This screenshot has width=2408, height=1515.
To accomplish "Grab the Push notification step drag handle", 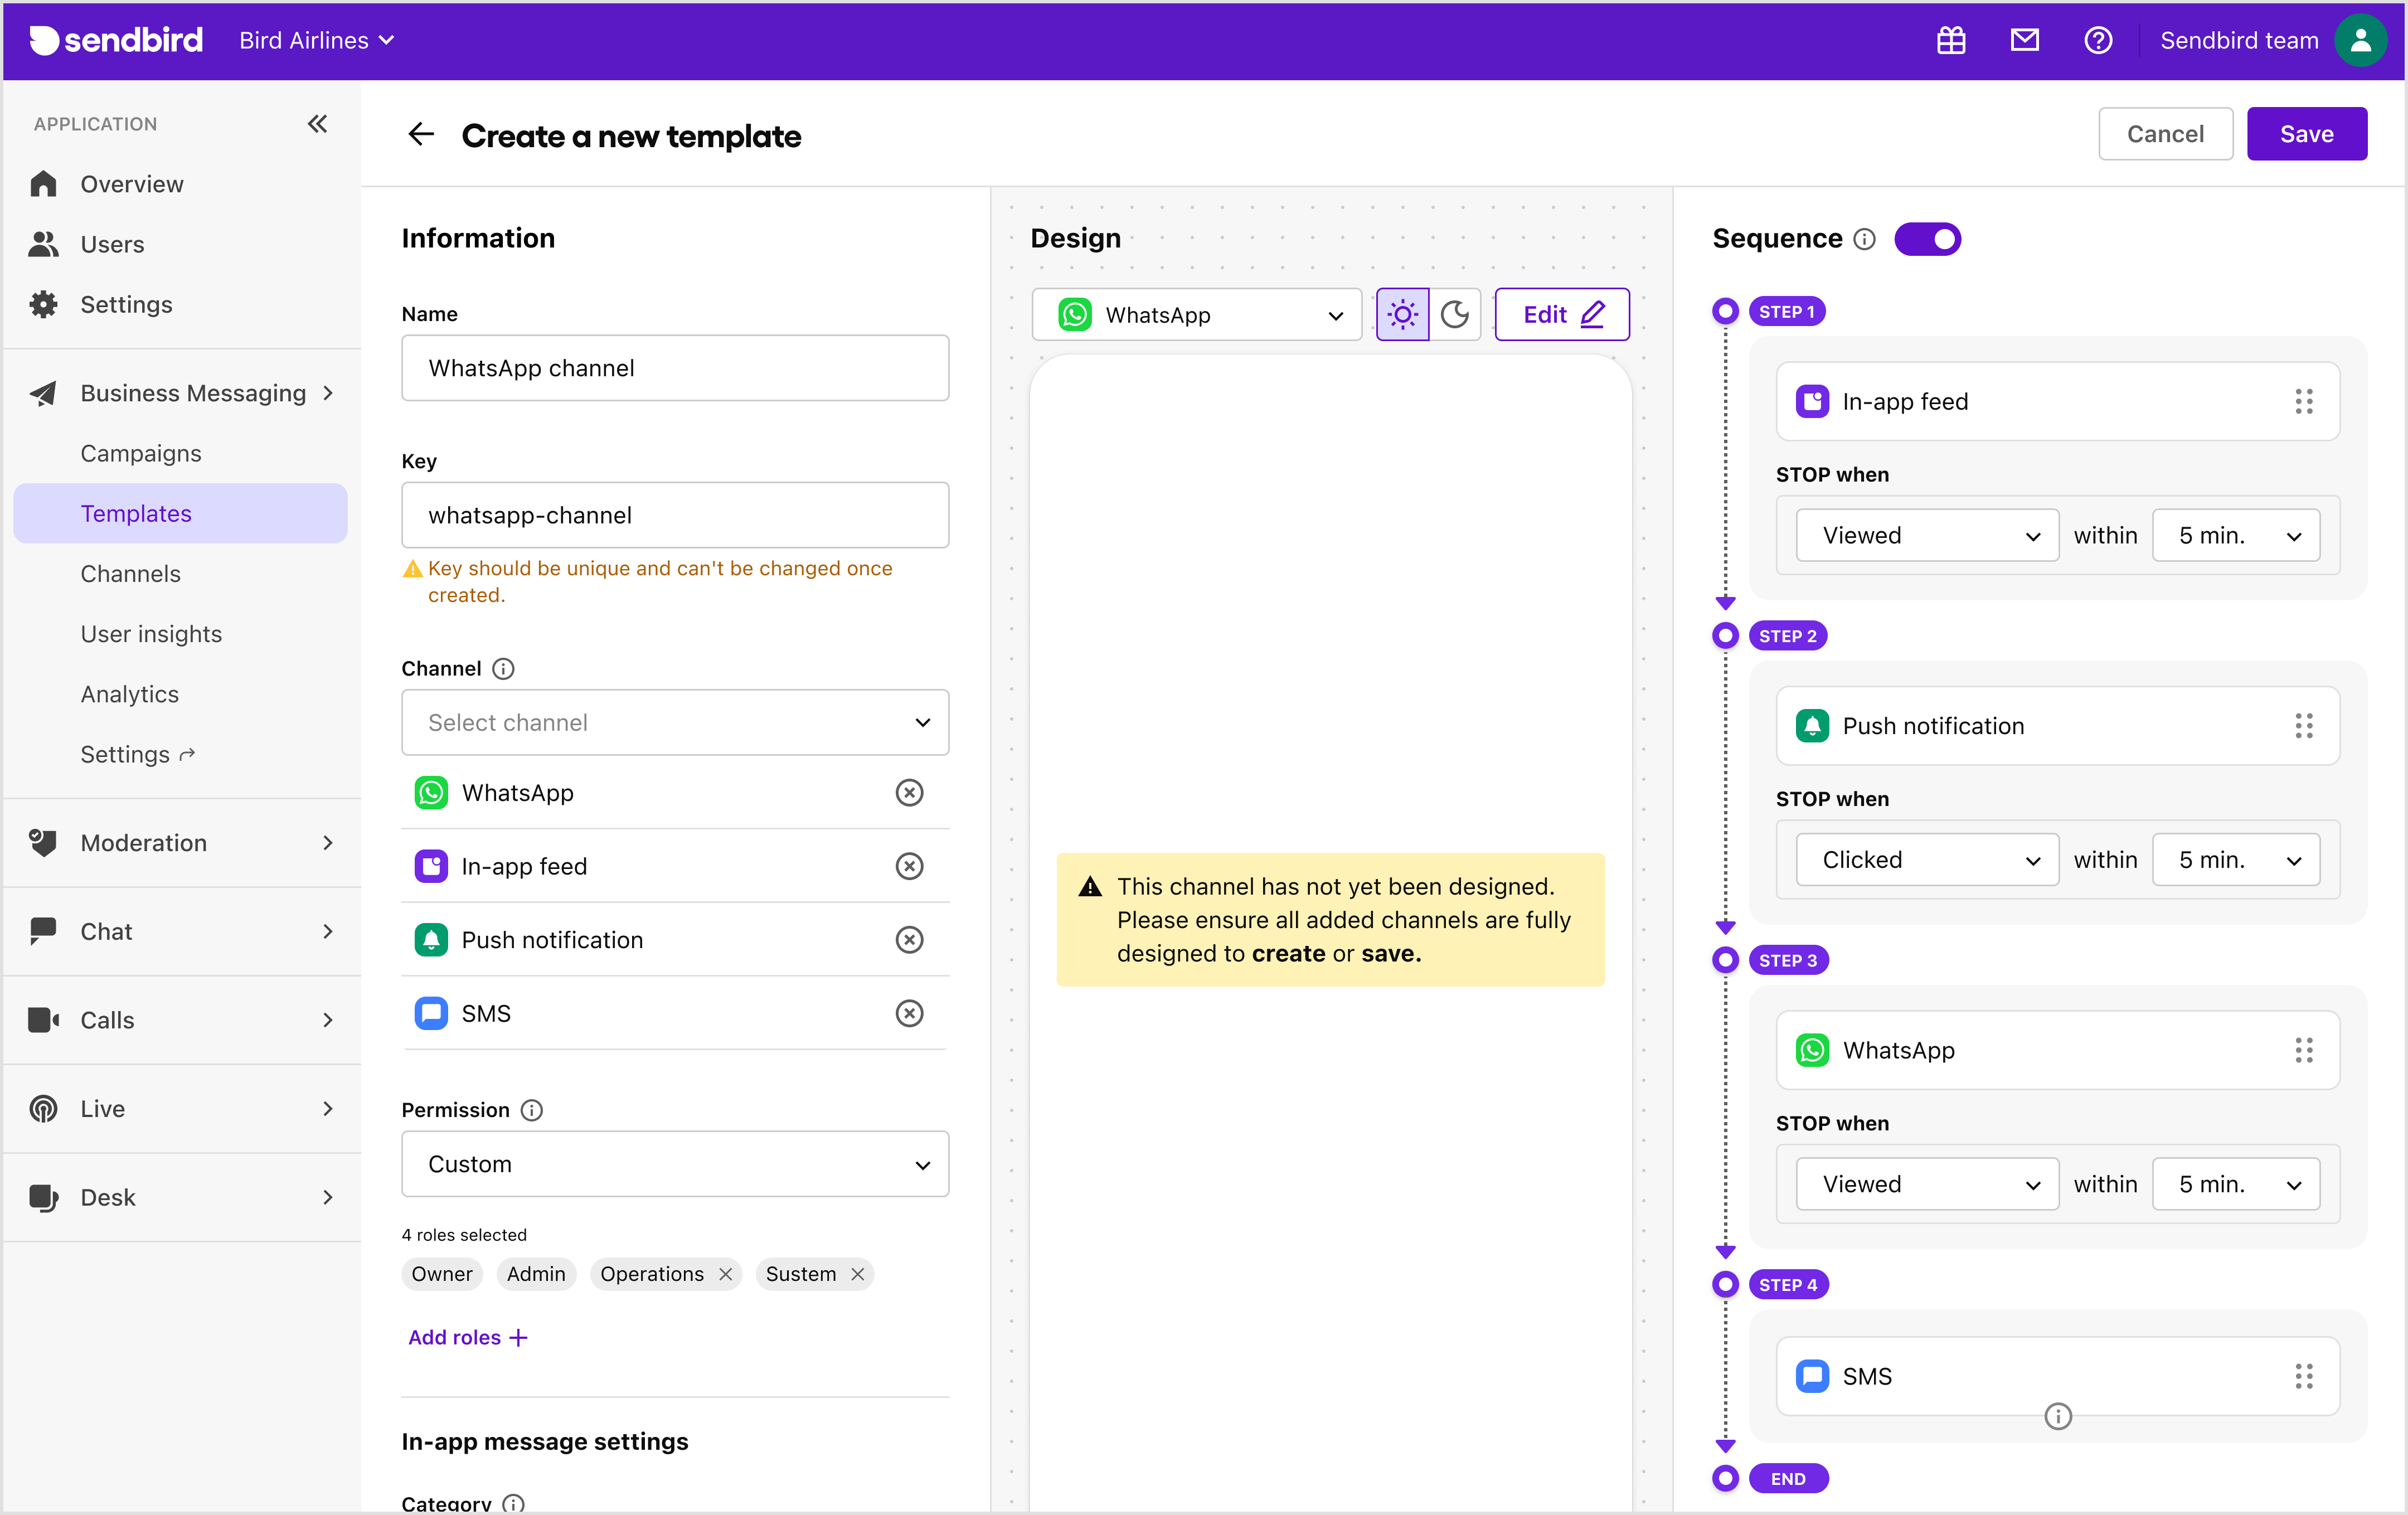I will click(x=2304, y=726).
